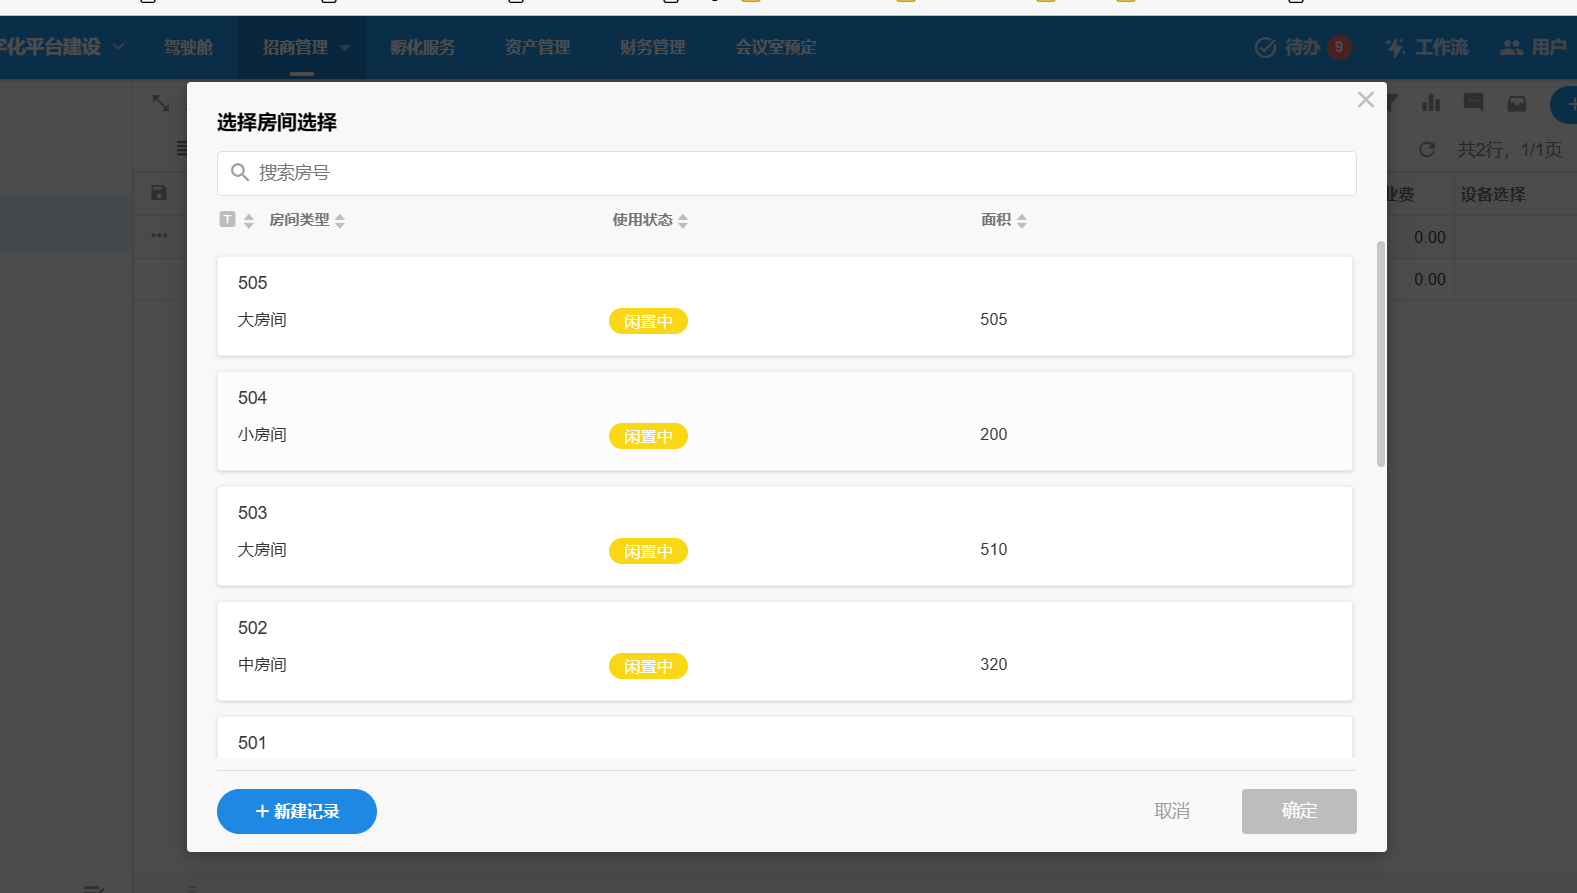Click 小房间 type in room 504
Viewport: 1577px width, 893px height.
[262, 434]
